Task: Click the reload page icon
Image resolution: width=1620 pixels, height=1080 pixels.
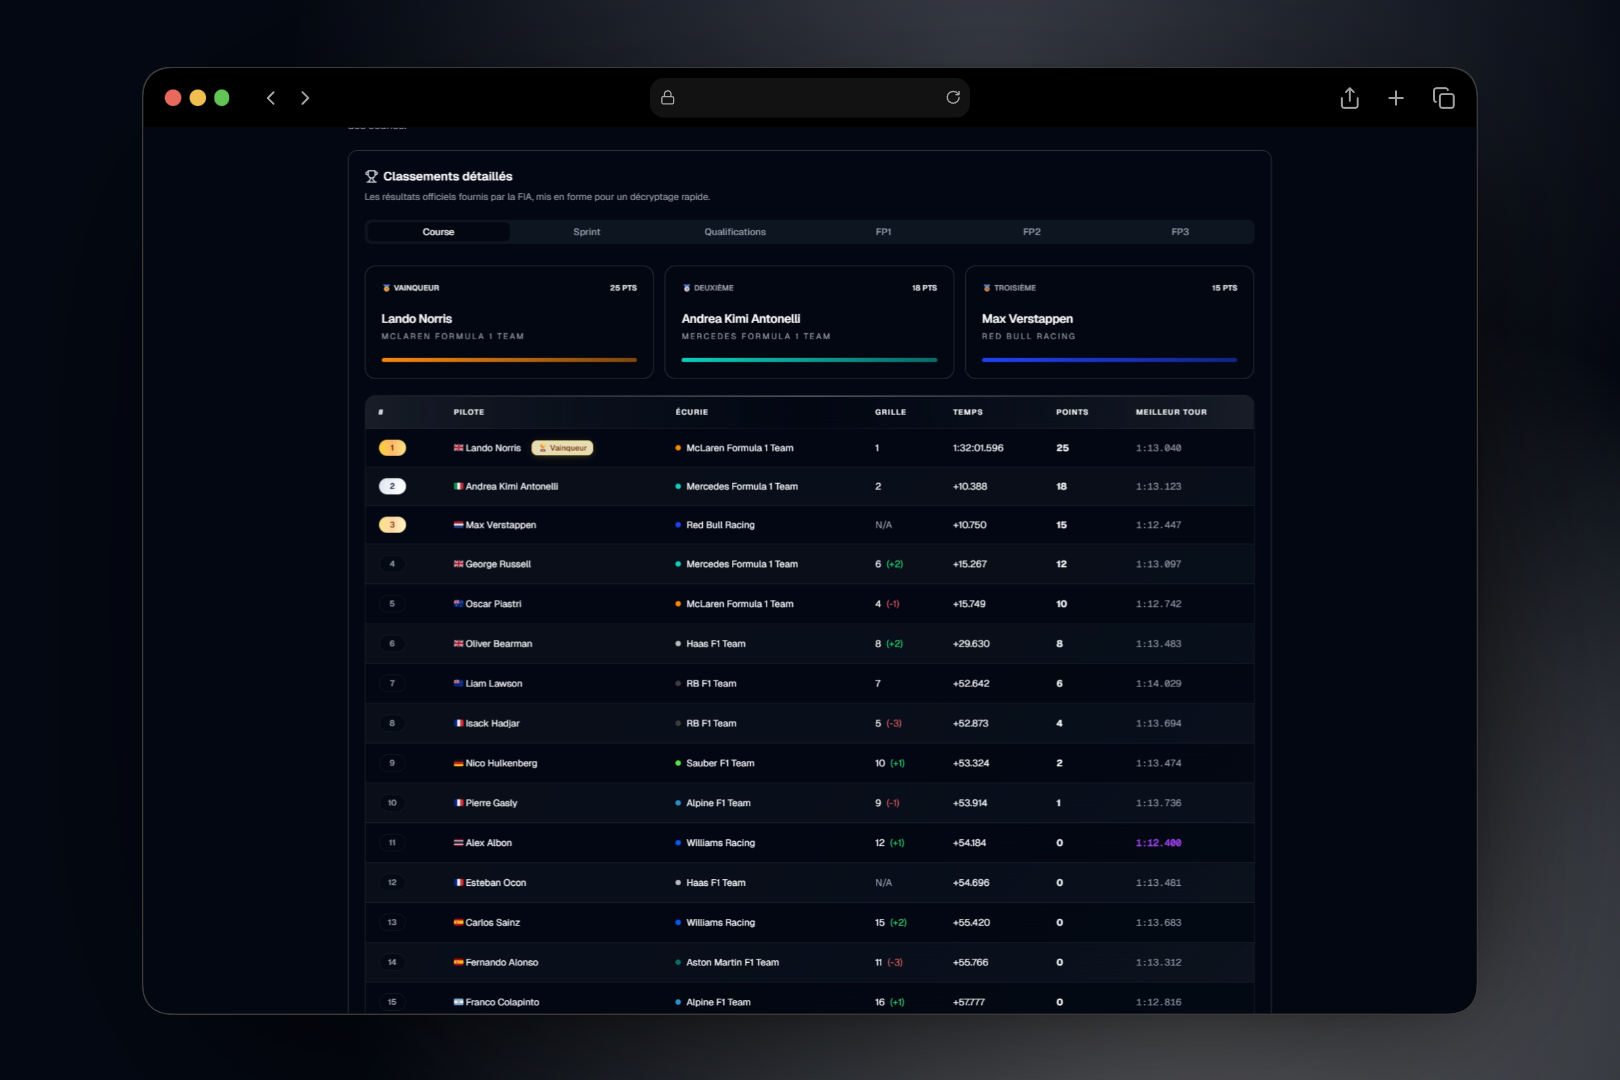Action: point(953,97)
